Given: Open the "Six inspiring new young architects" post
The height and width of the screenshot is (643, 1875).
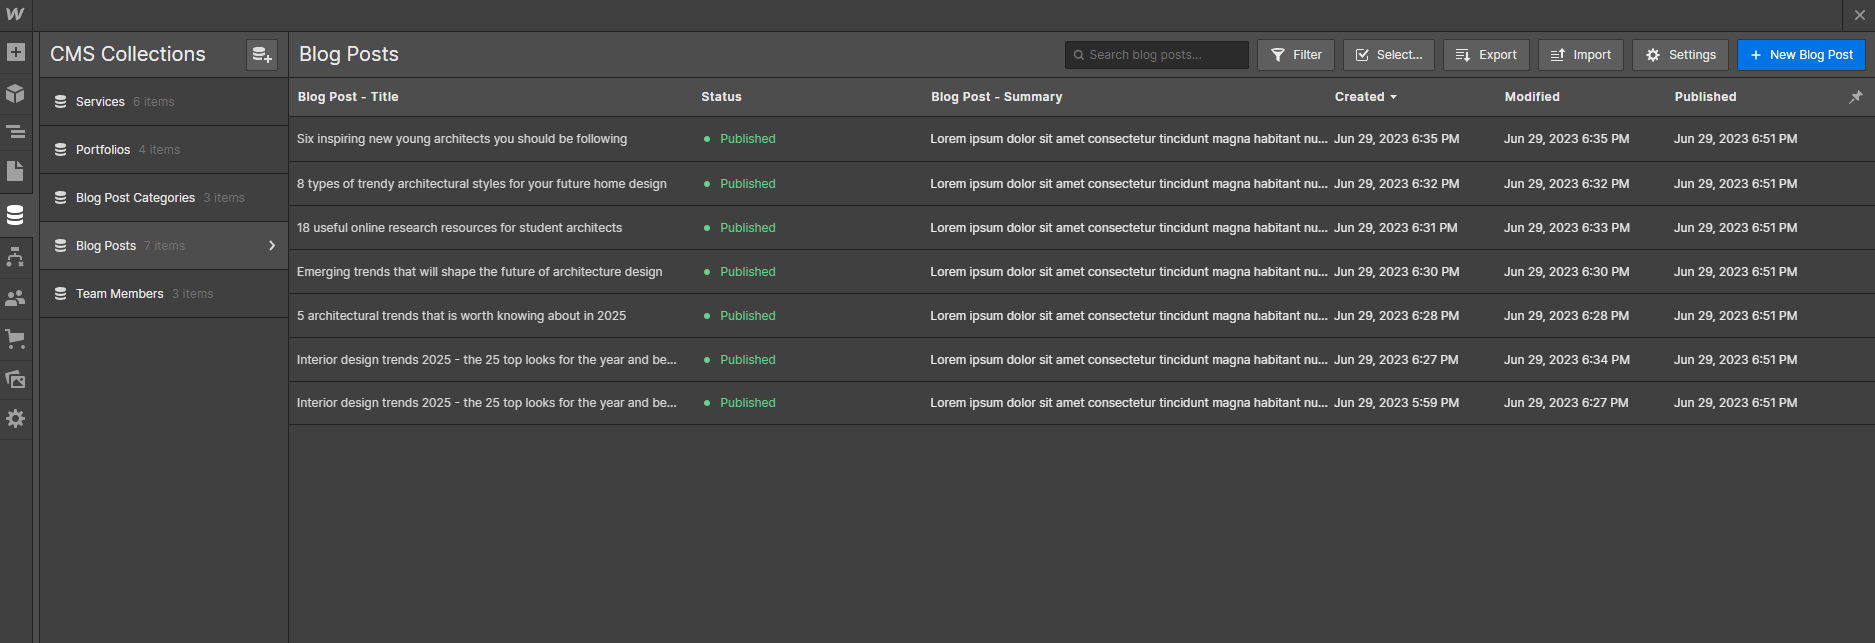Looking at the screenshot, I should point(462,139).
